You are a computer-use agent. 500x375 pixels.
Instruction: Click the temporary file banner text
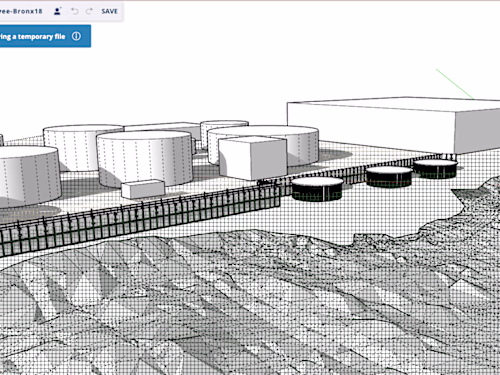click(x=32, y=36)
